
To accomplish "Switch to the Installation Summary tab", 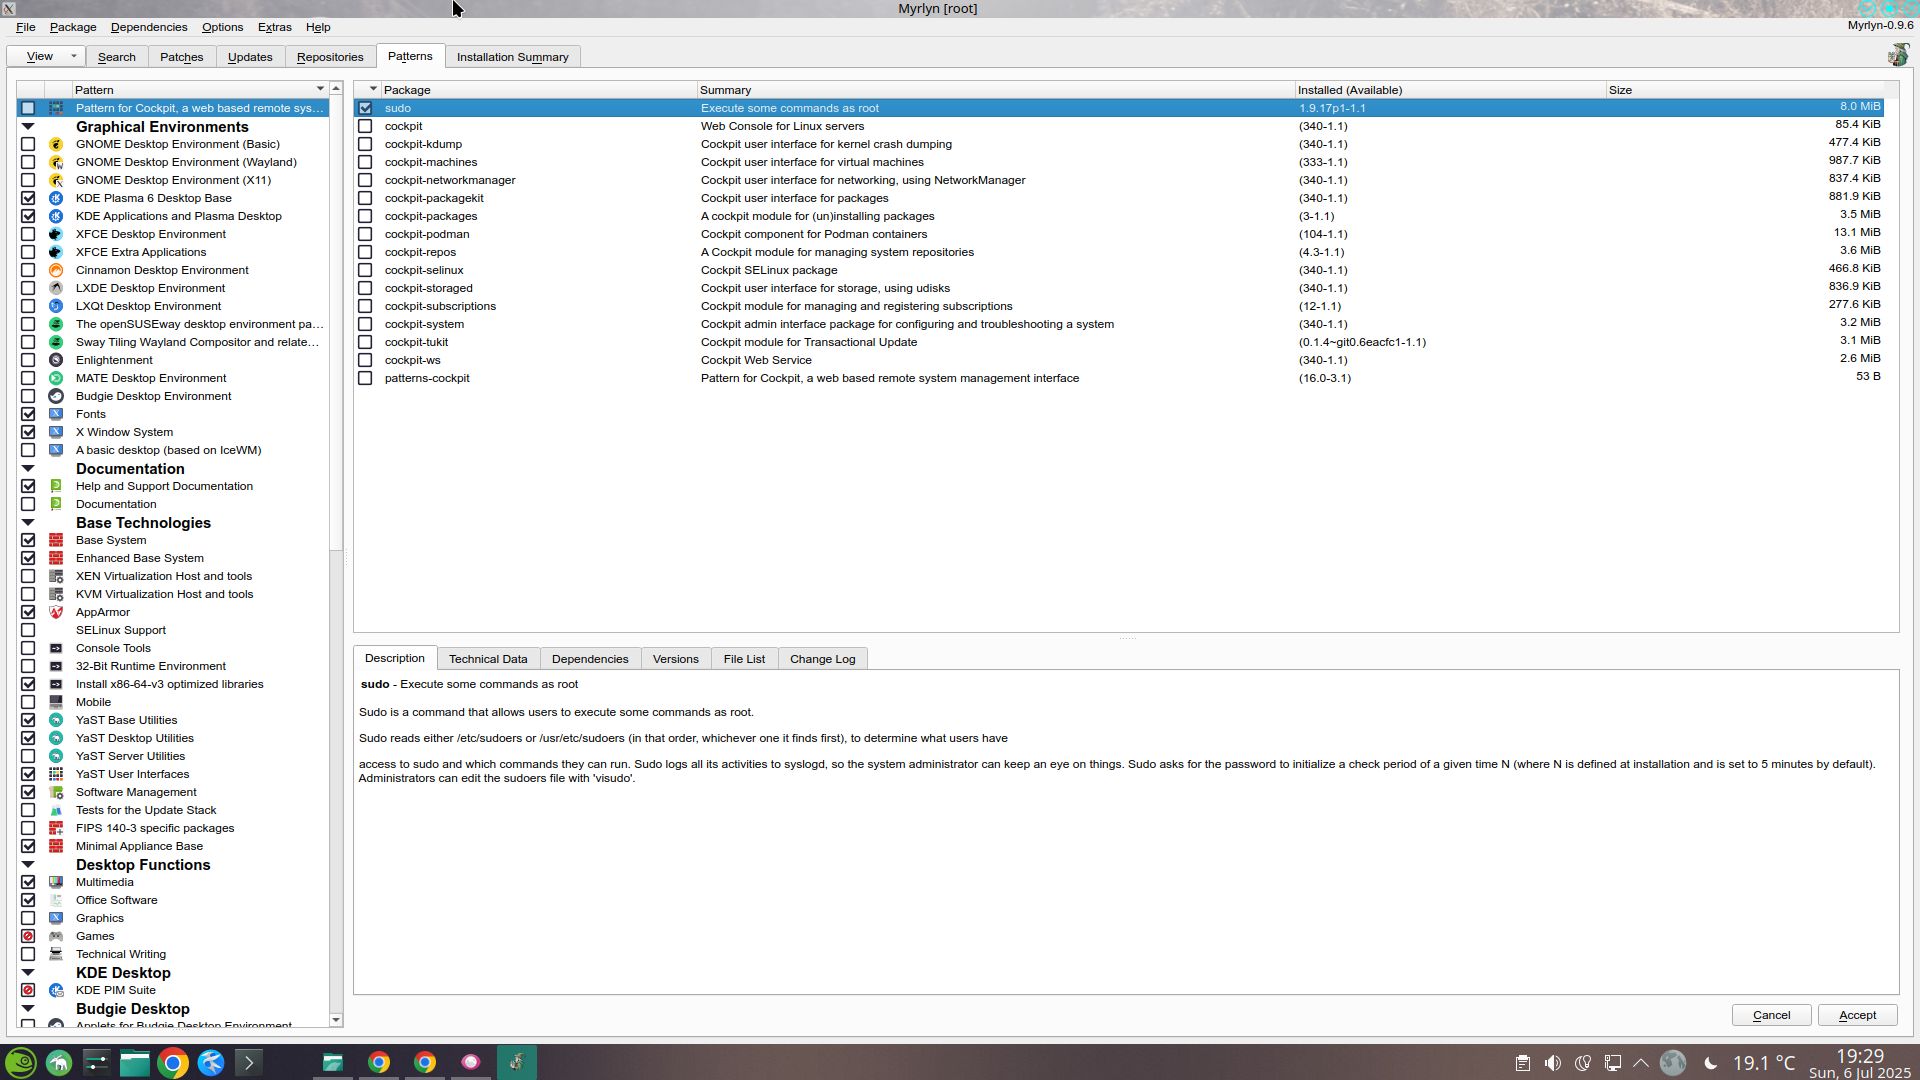I will pos(512,57).
